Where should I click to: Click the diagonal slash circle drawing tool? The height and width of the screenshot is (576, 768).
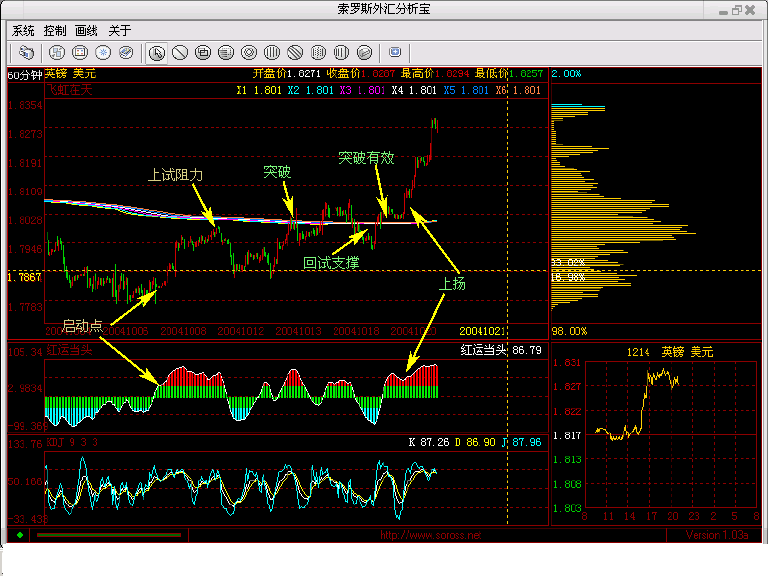[x=180, y=51]
